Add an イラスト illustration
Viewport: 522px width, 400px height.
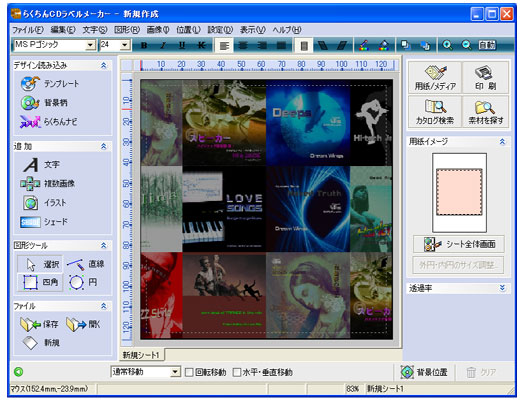tap(44, 202)
